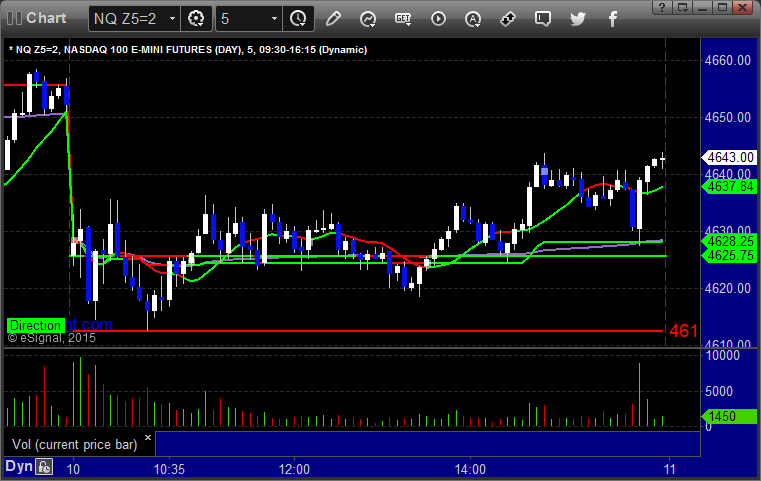761x481 pixels.
Task: Click the GET tools icon
Action: click(403, 19)
